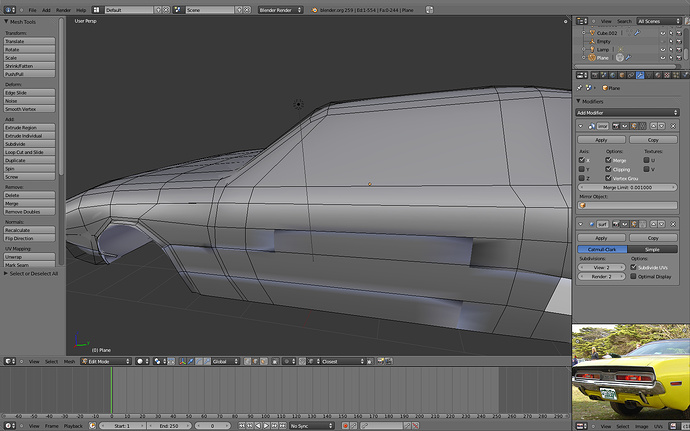690x431 pixels.
Task: Open the Render menu
Action: point(63,10)
